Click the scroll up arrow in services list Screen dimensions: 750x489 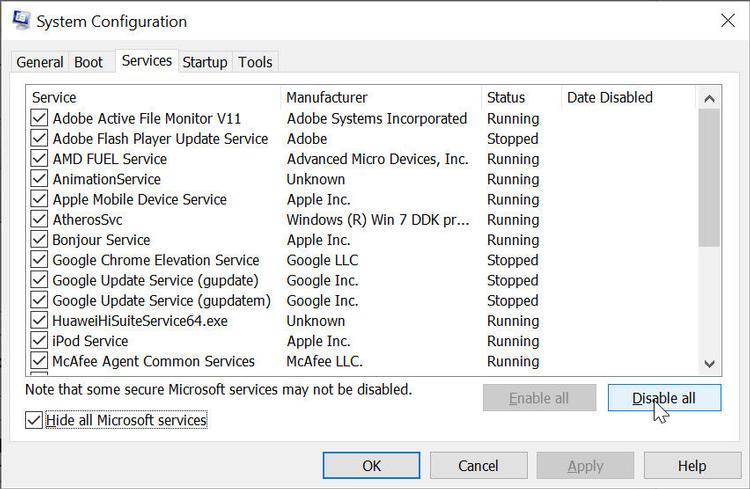[709, 98]
